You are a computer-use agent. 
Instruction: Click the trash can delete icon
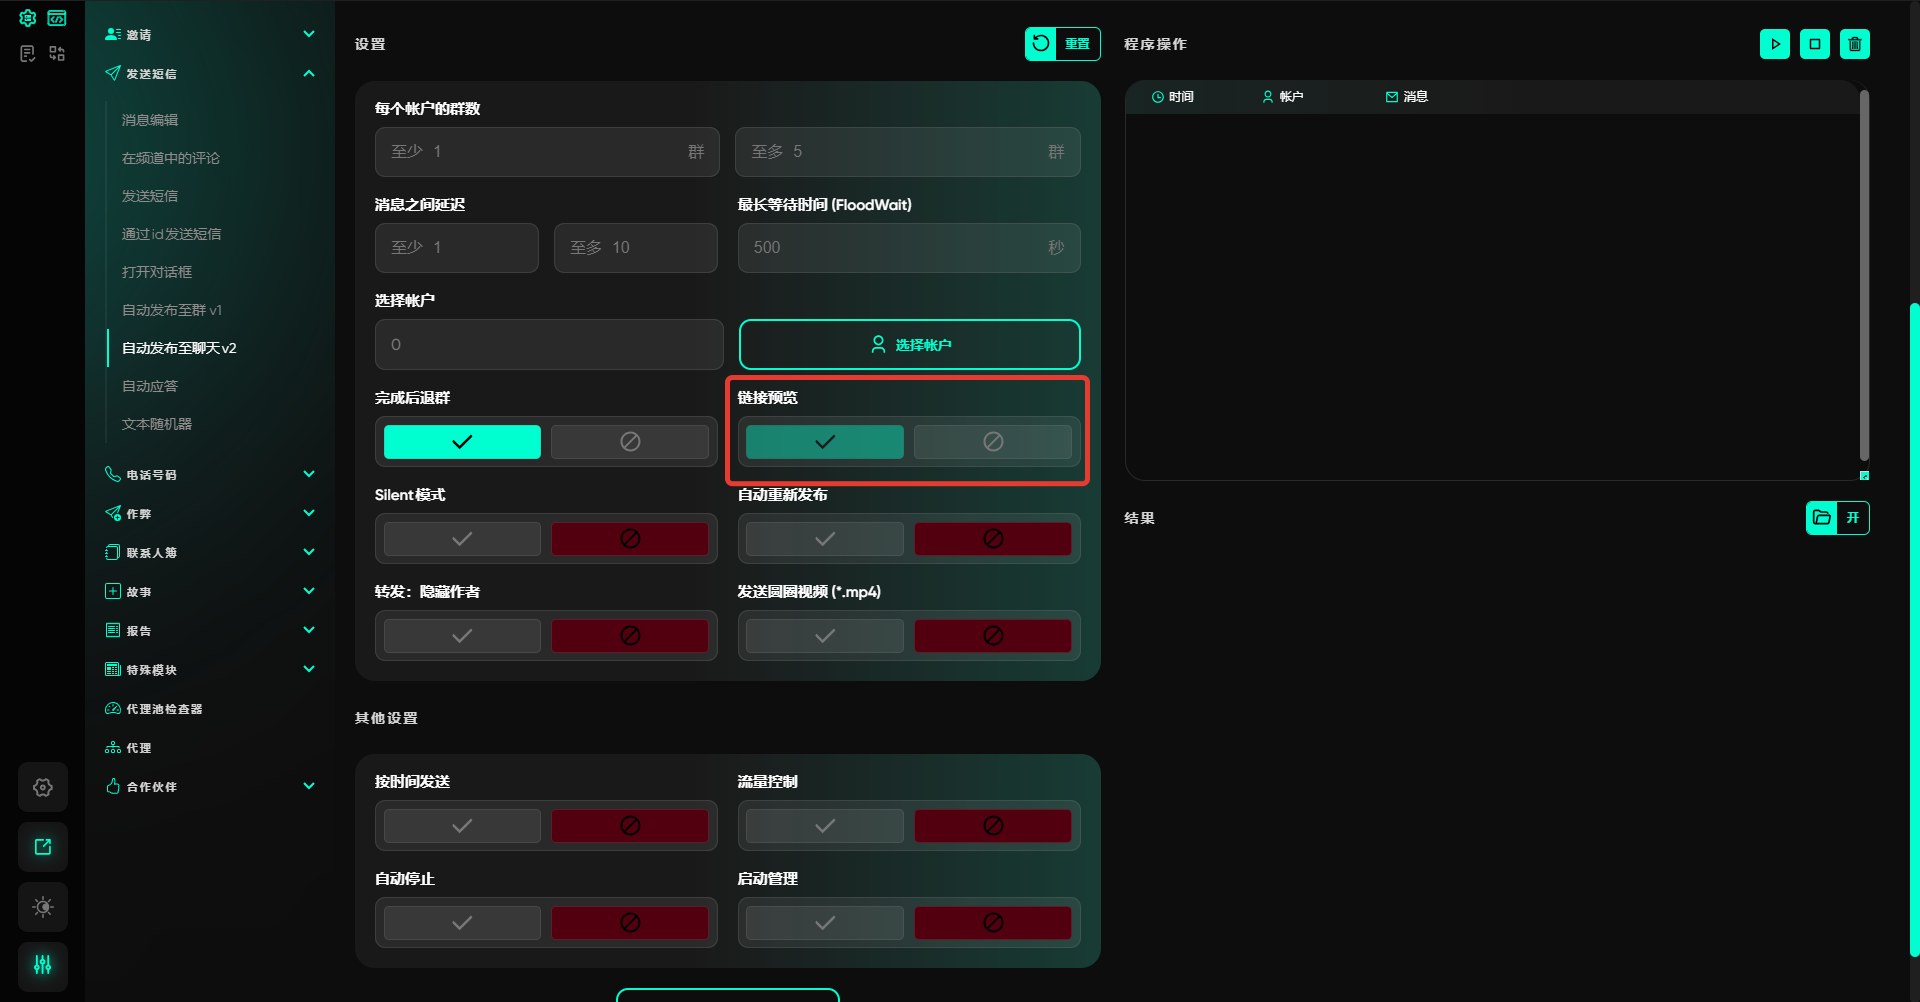[x=1854, y=44]
